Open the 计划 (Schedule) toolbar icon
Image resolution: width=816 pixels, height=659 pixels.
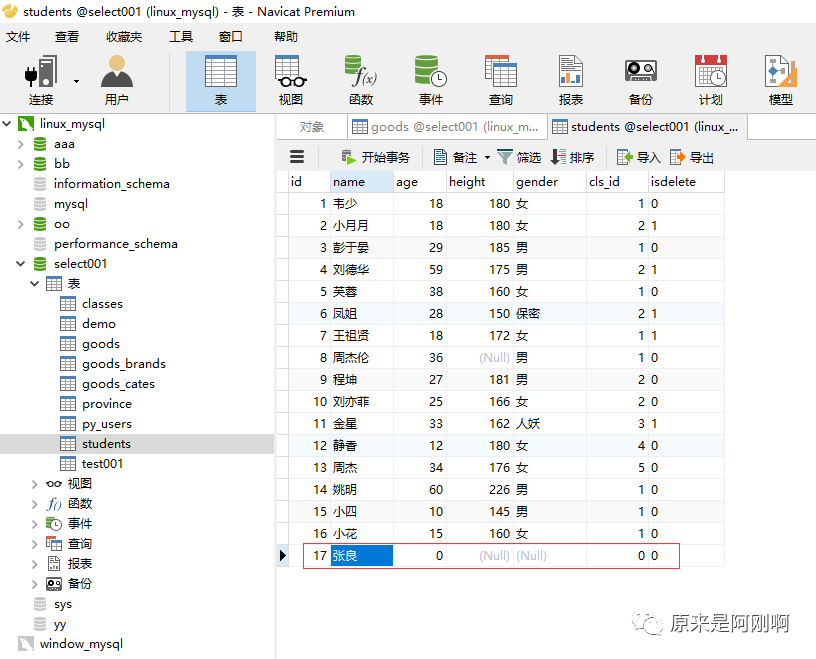click(710, 81)
